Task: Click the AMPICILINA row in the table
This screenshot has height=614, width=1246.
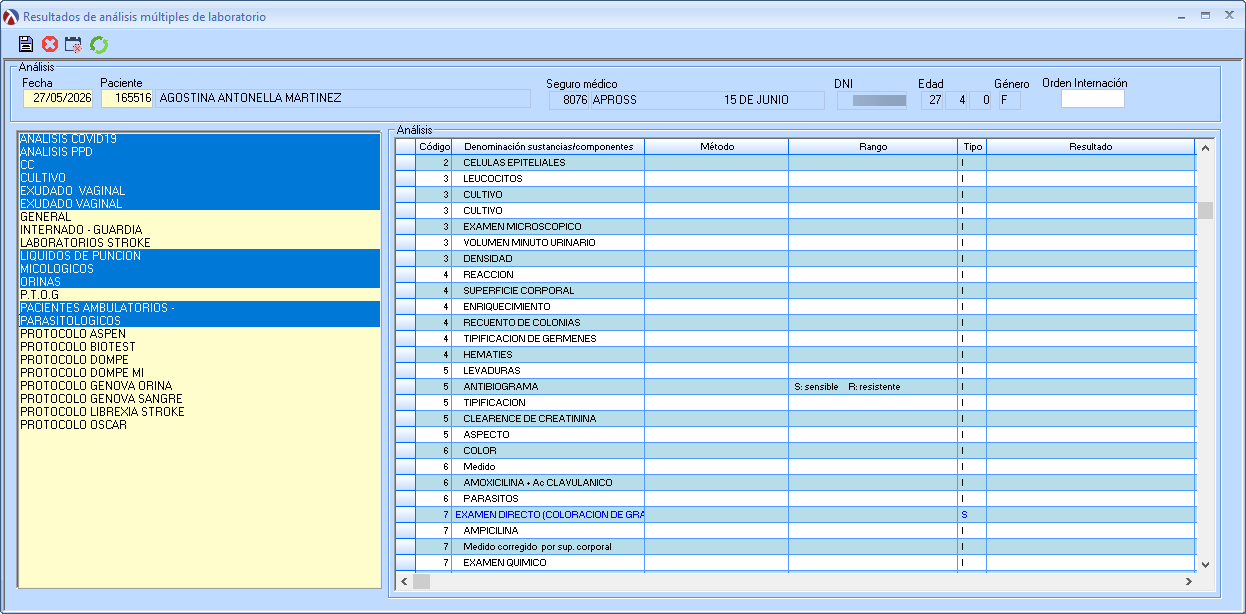Action: (795, 531)
